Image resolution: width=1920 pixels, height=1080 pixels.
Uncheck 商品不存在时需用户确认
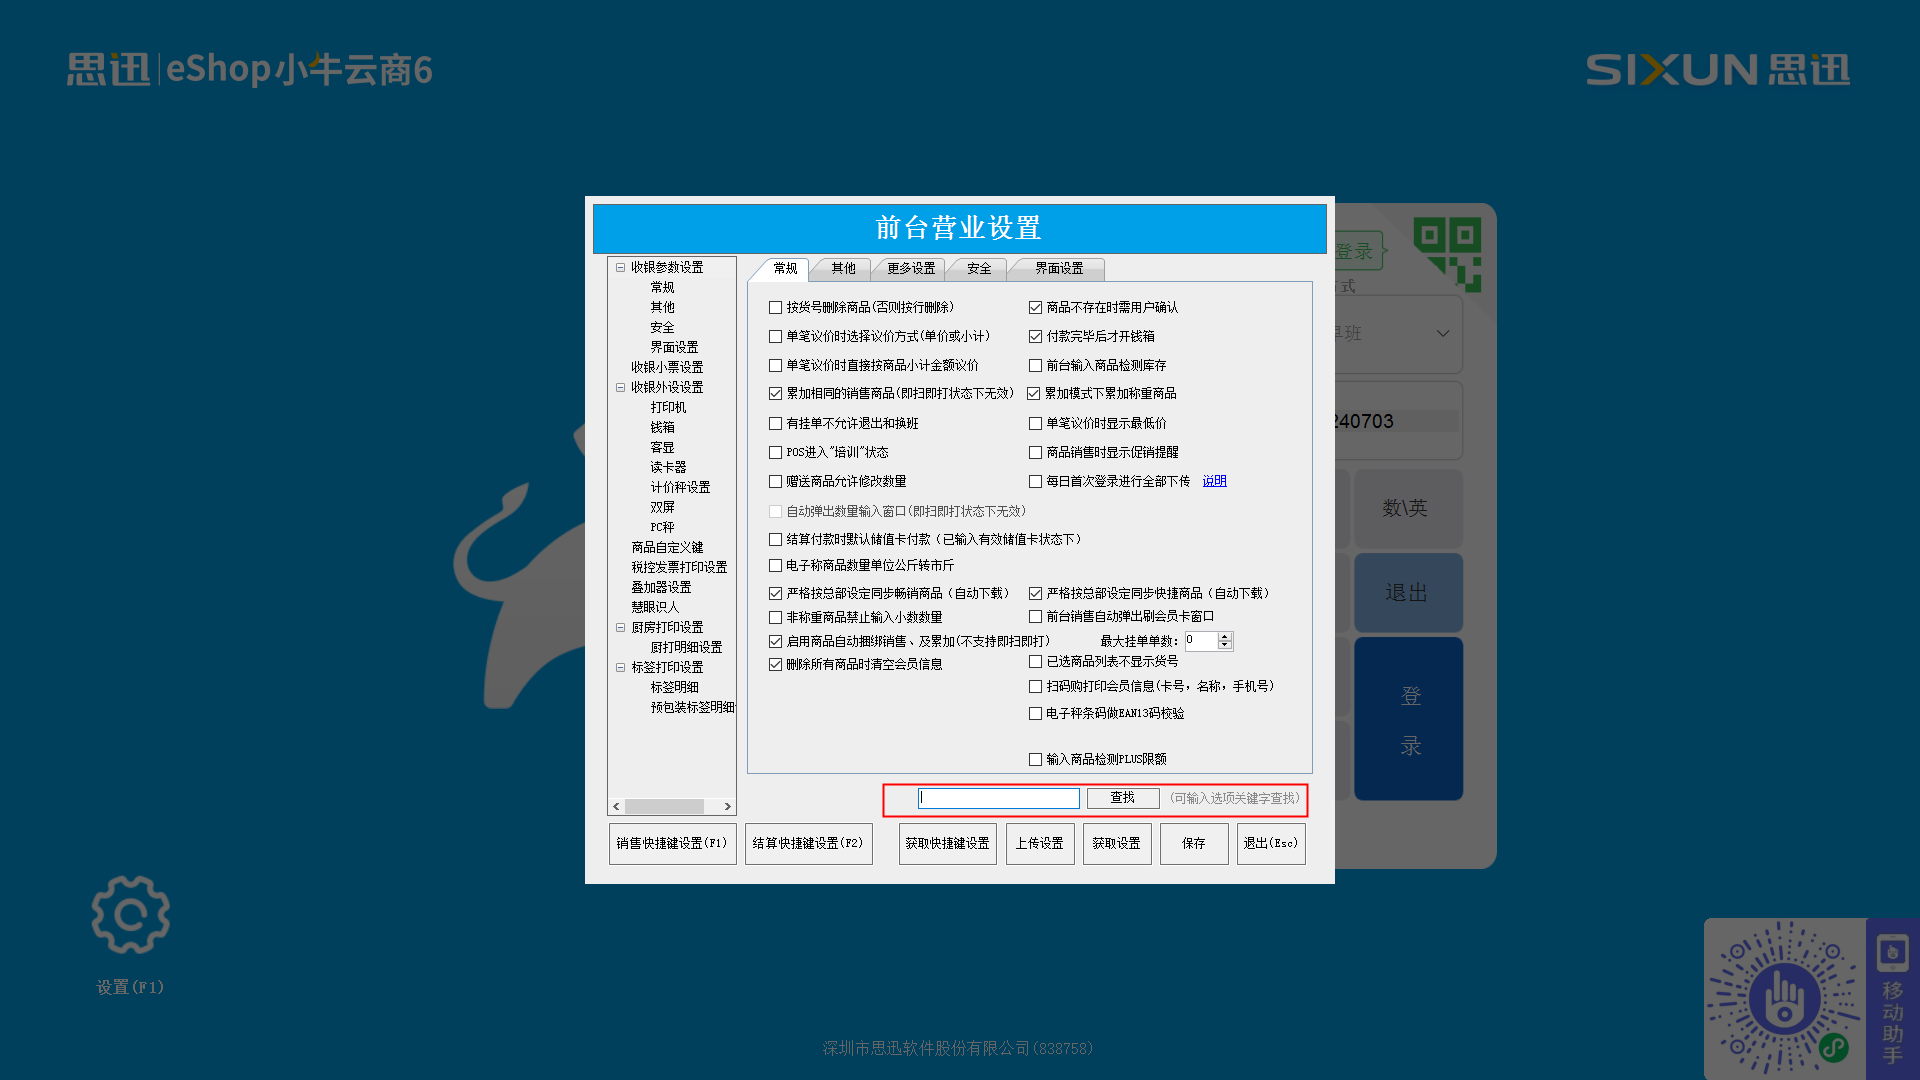click(x=1035, y=307)
